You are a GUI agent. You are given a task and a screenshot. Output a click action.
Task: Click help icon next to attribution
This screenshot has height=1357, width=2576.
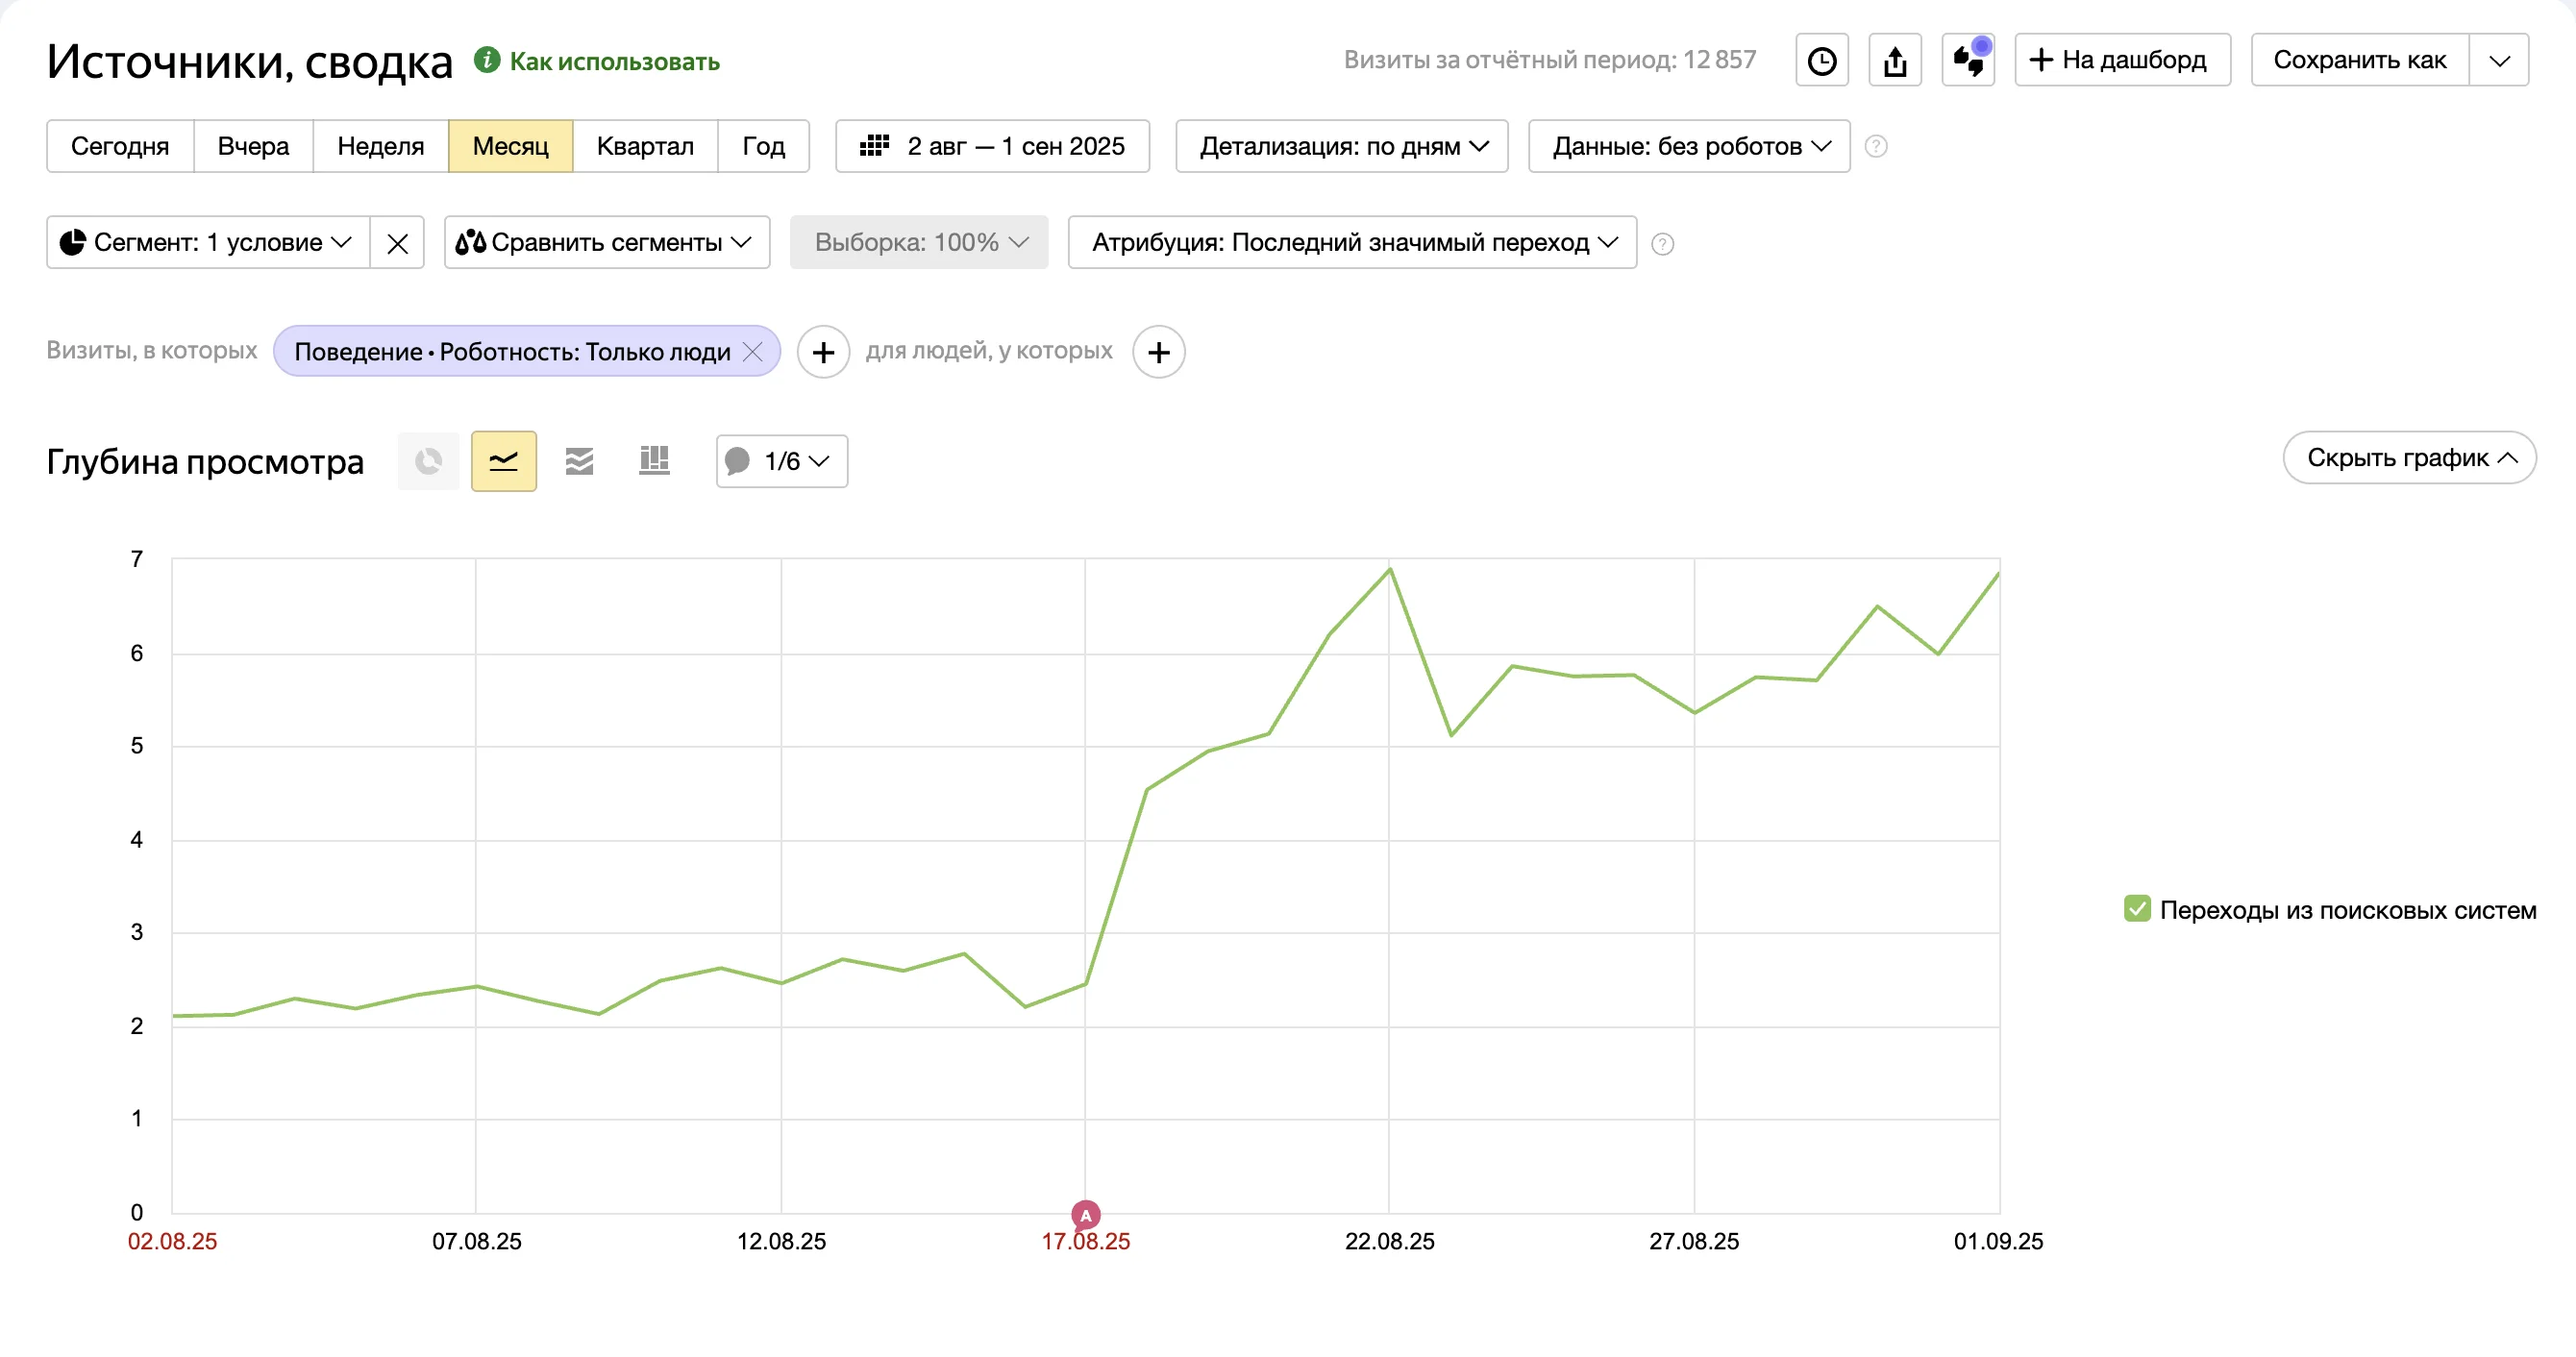click(1662, 244)
